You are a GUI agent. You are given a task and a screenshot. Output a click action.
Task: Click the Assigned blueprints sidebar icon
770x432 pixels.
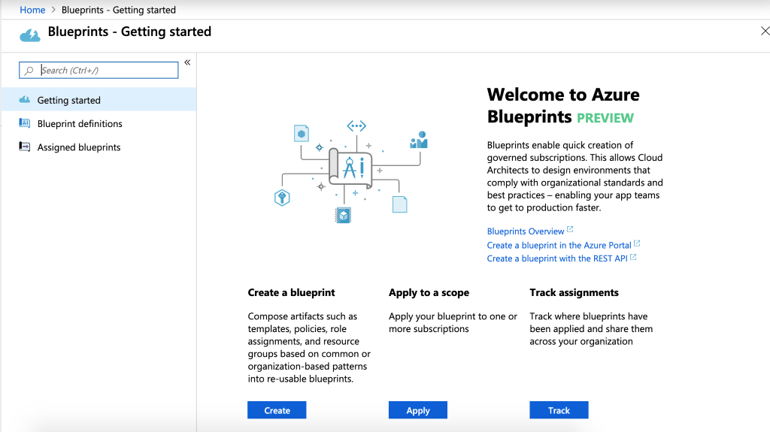[x=25, y=146]
